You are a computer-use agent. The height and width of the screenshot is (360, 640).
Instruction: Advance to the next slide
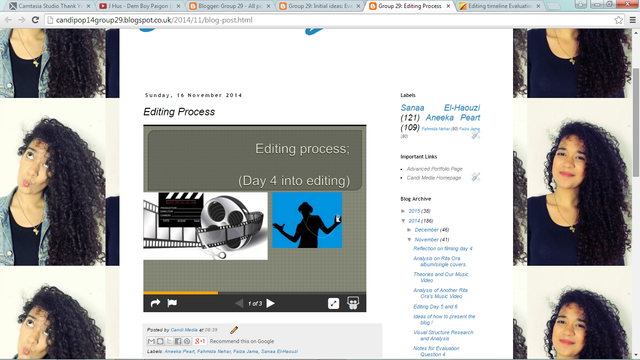pos(270,303)
